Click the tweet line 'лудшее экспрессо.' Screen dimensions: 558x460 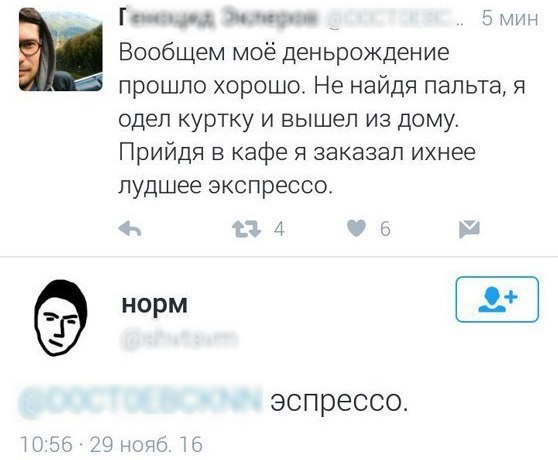point(226,185)
